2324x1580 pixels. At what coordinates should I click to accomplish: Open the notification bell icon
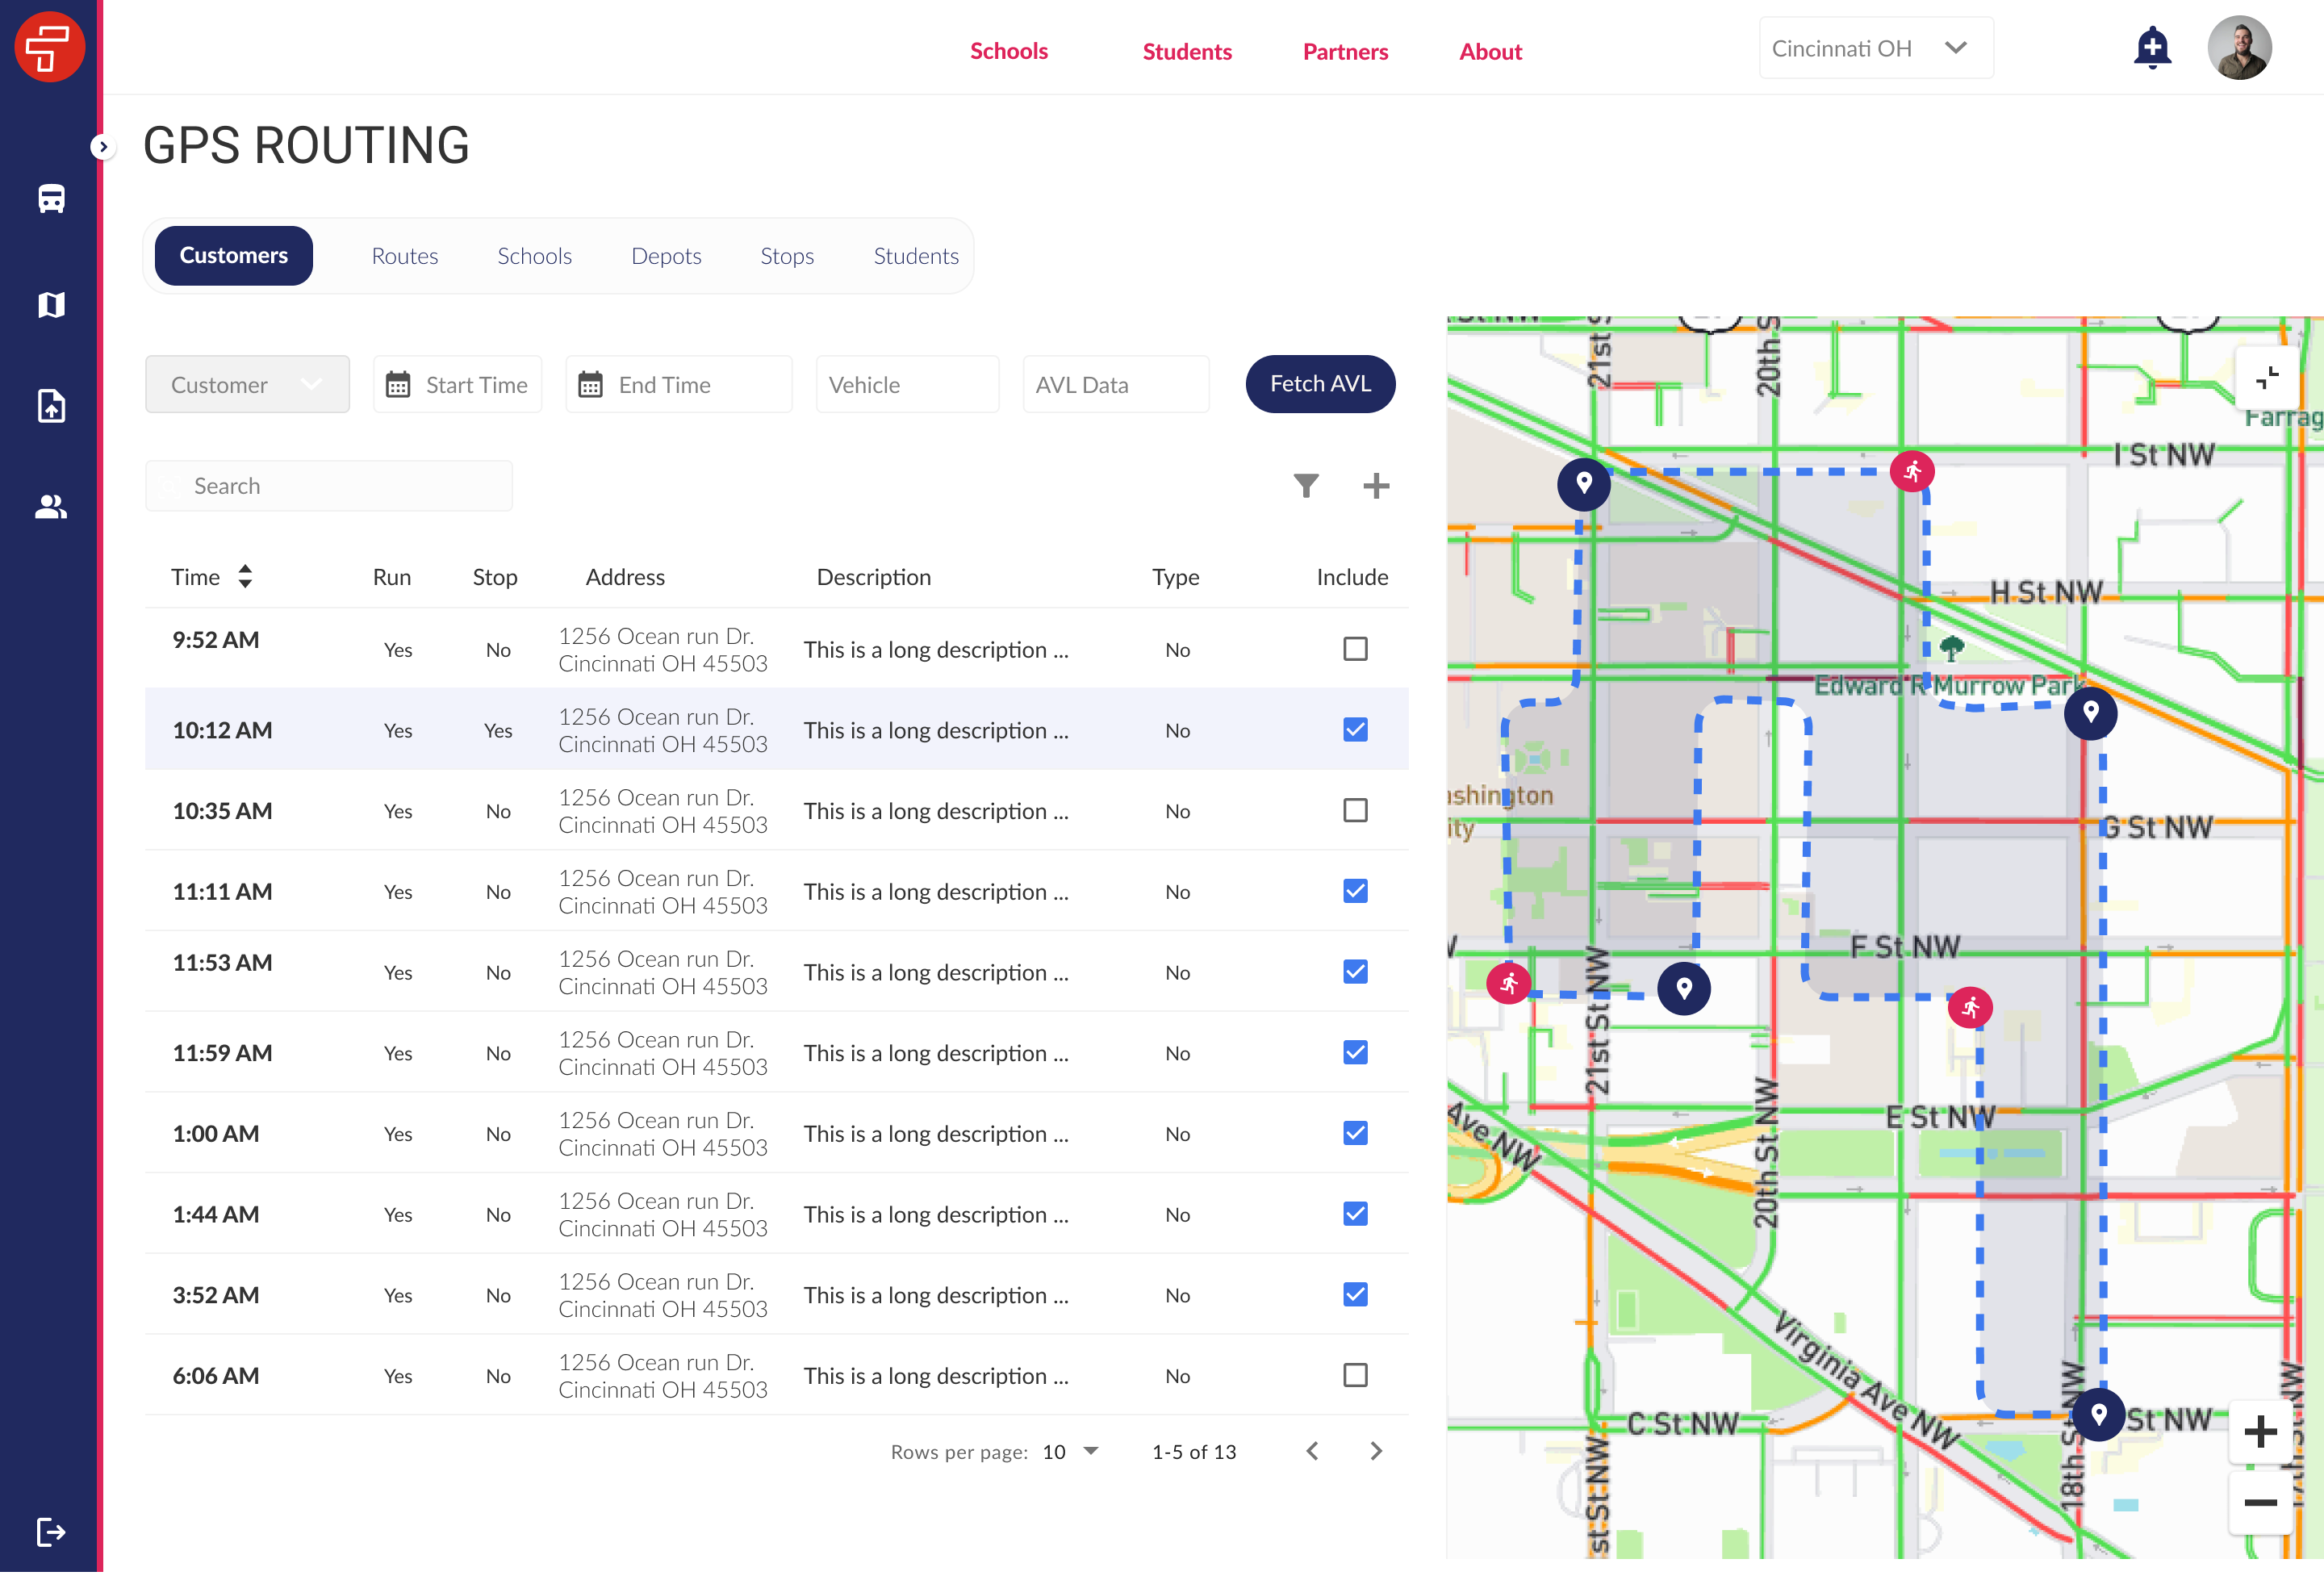pos(2151,46)
